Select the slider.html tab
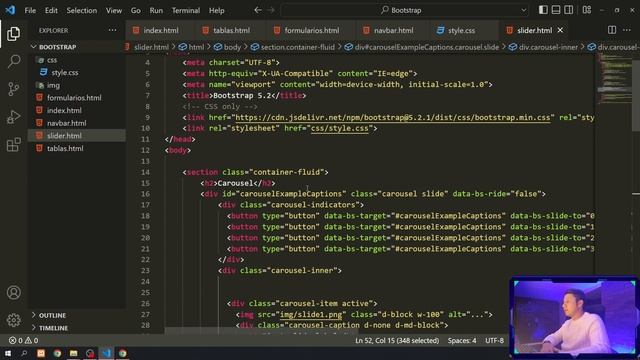 534,30
